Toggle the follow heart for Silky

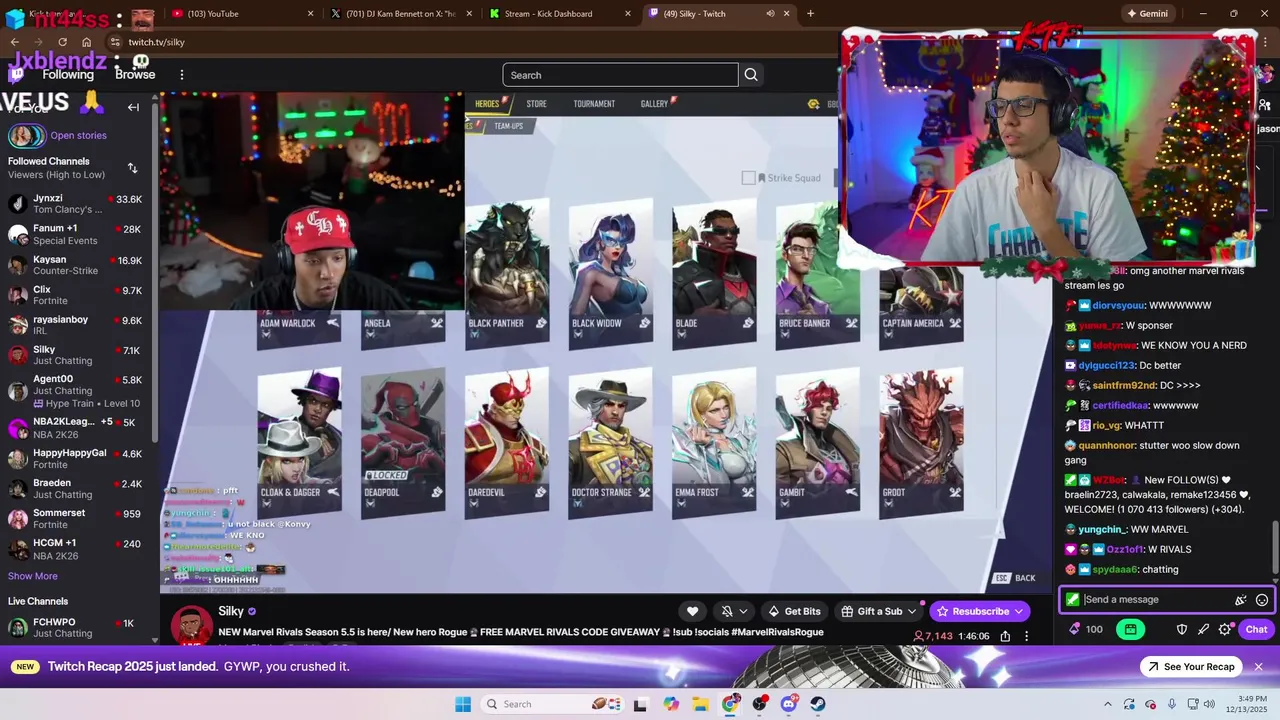coord(692,611)
